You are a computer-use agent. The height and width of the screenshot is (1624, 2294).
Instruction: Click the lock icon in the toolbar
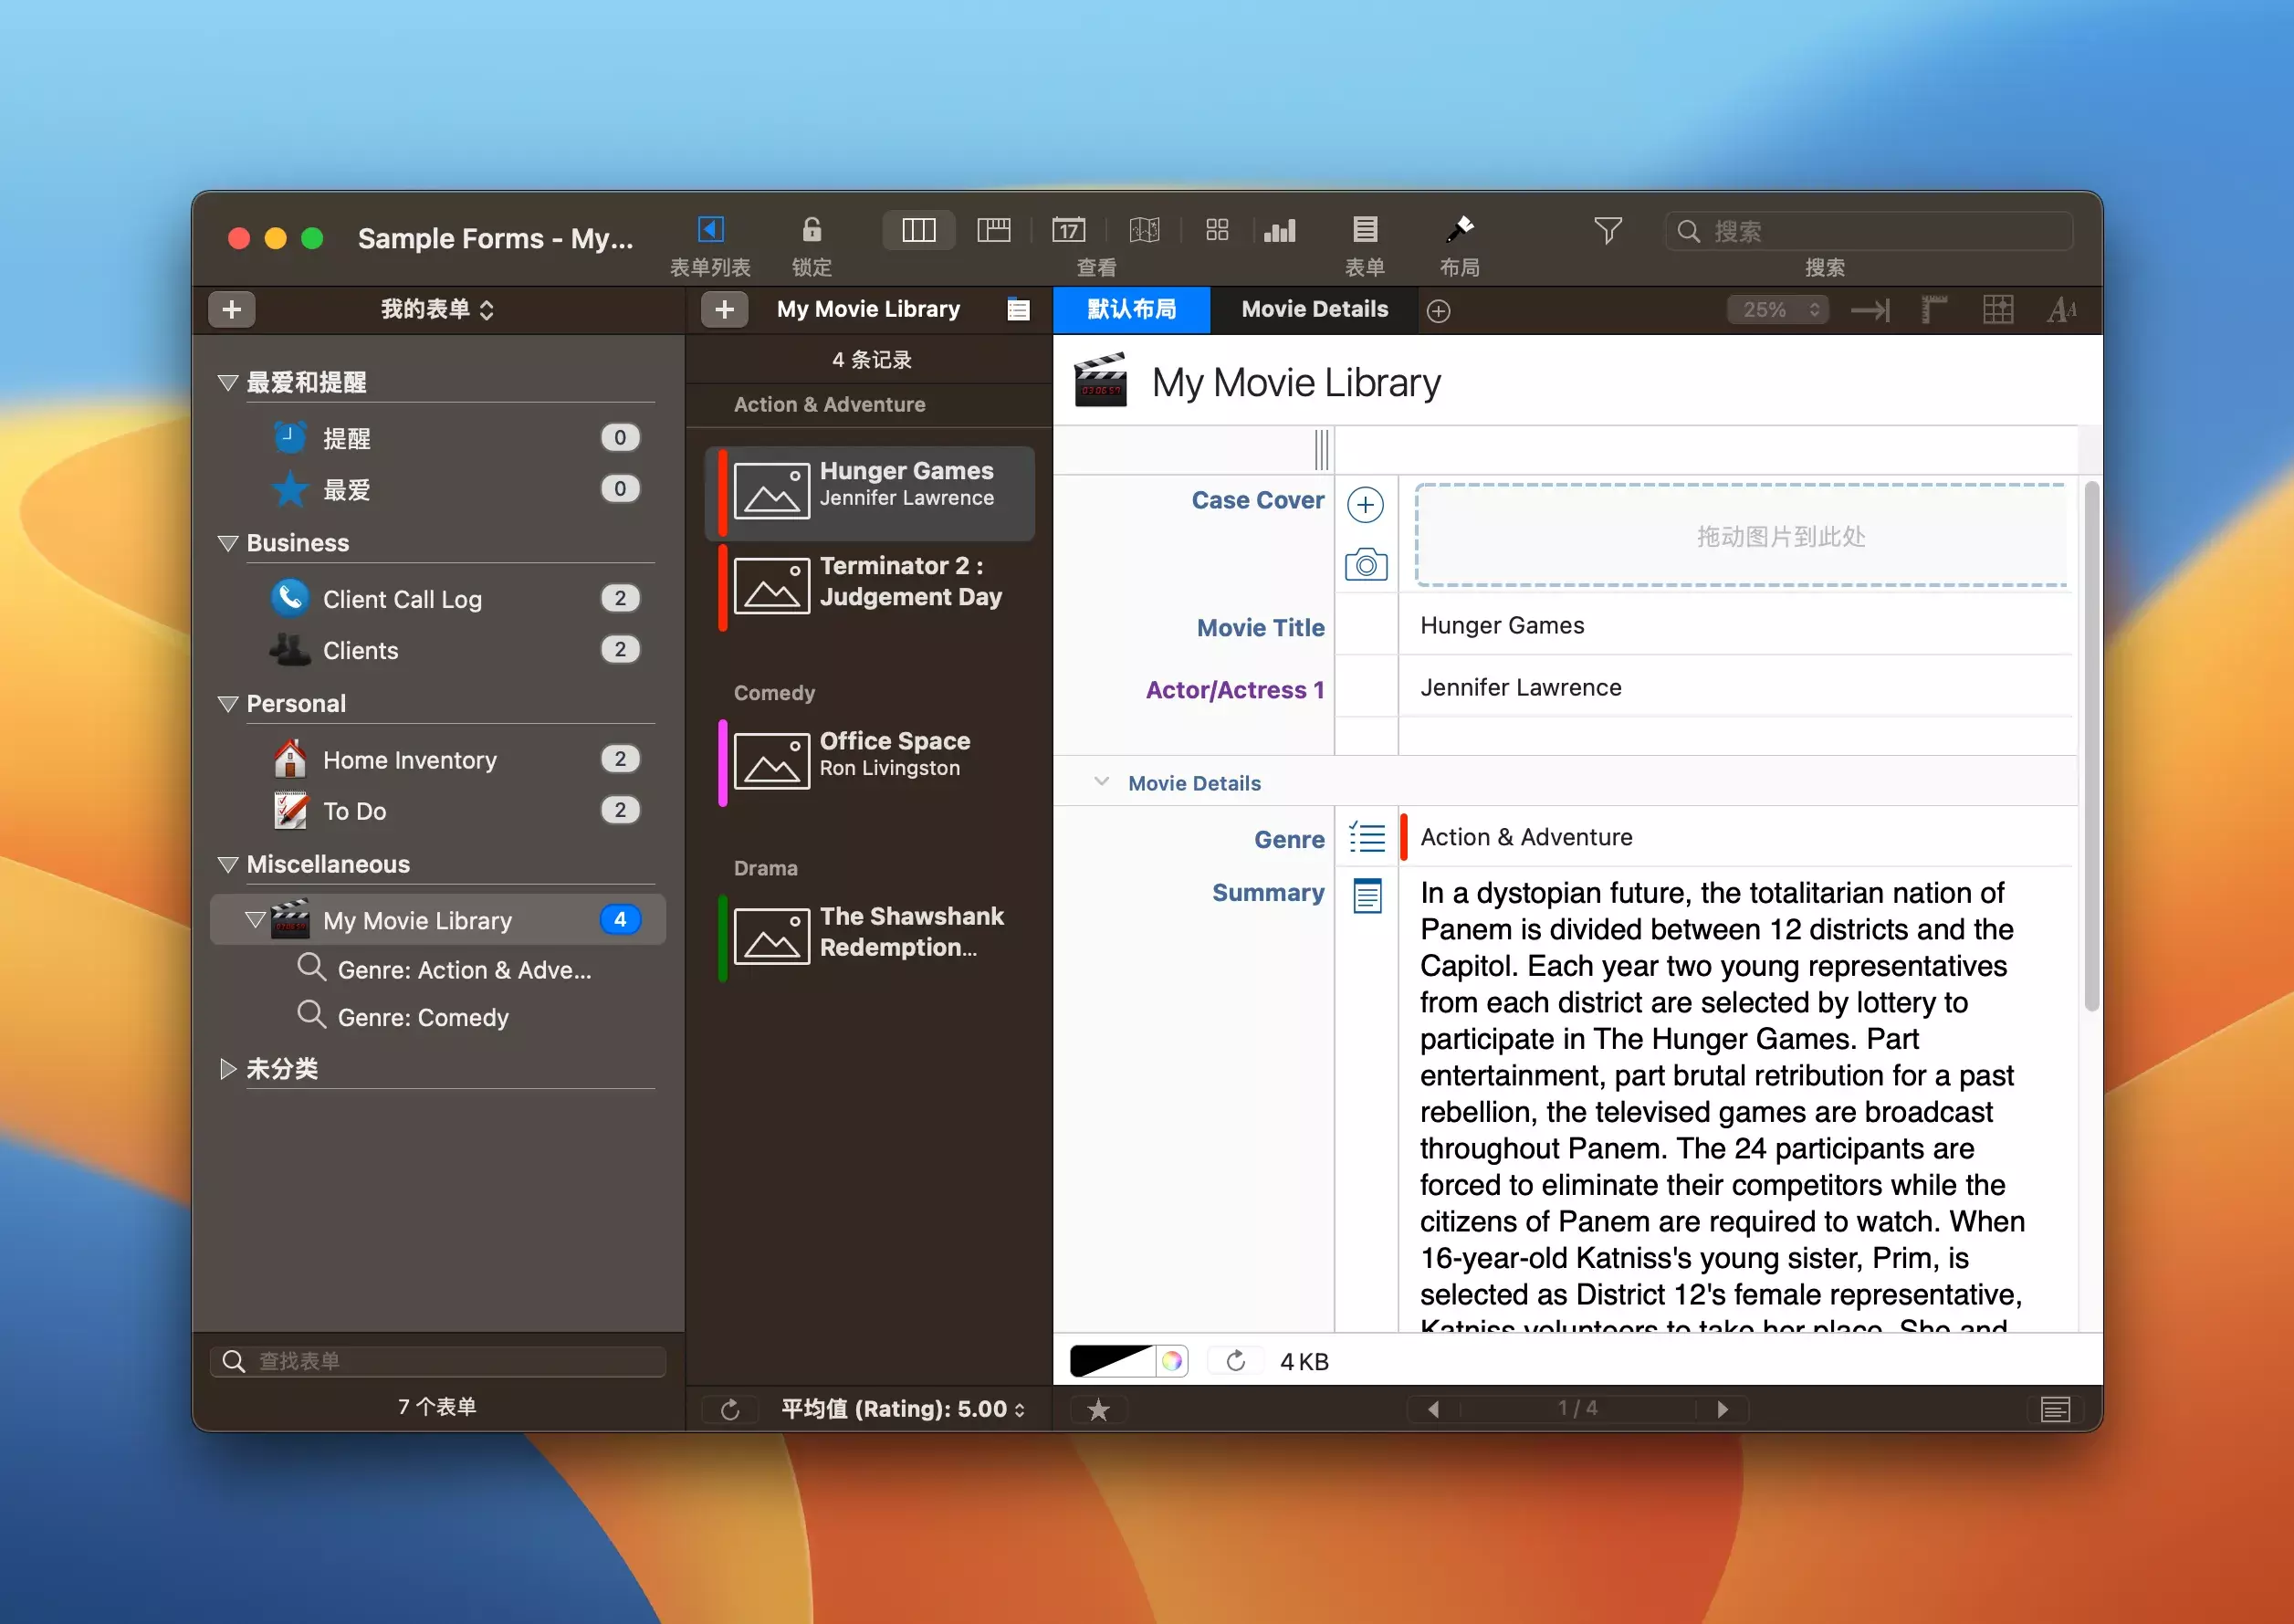pyautogui.click(x=811, y=231)
